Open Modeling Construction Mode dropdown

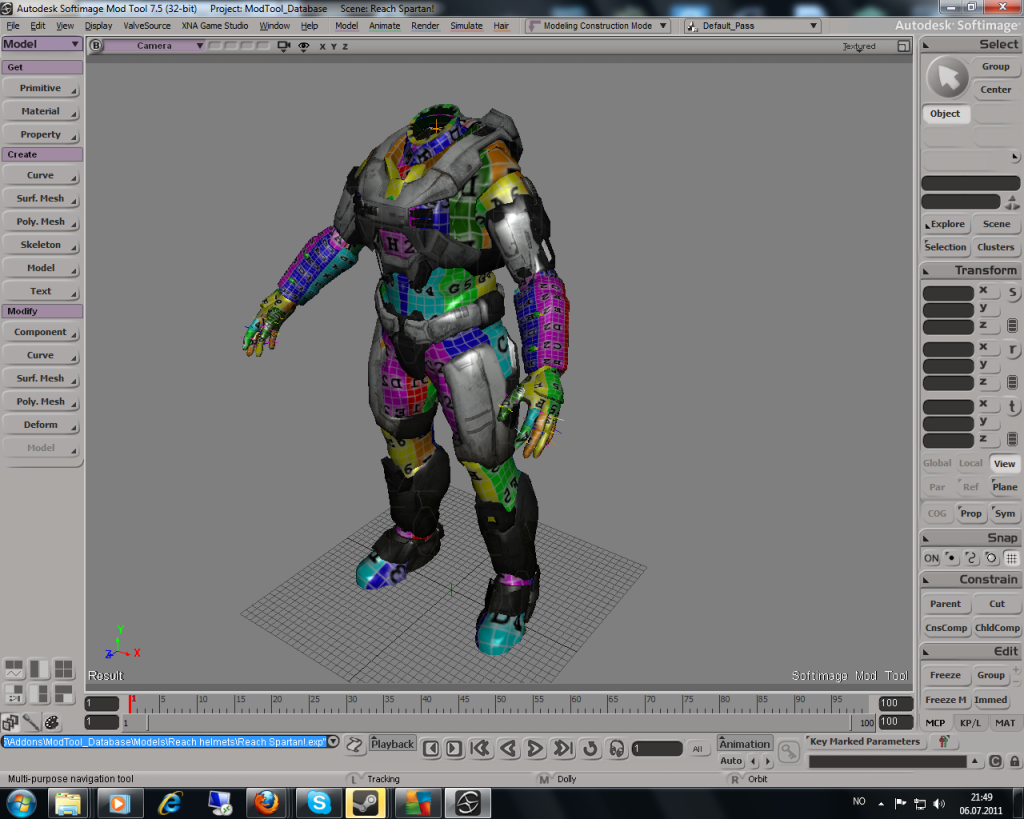[598, 25]
